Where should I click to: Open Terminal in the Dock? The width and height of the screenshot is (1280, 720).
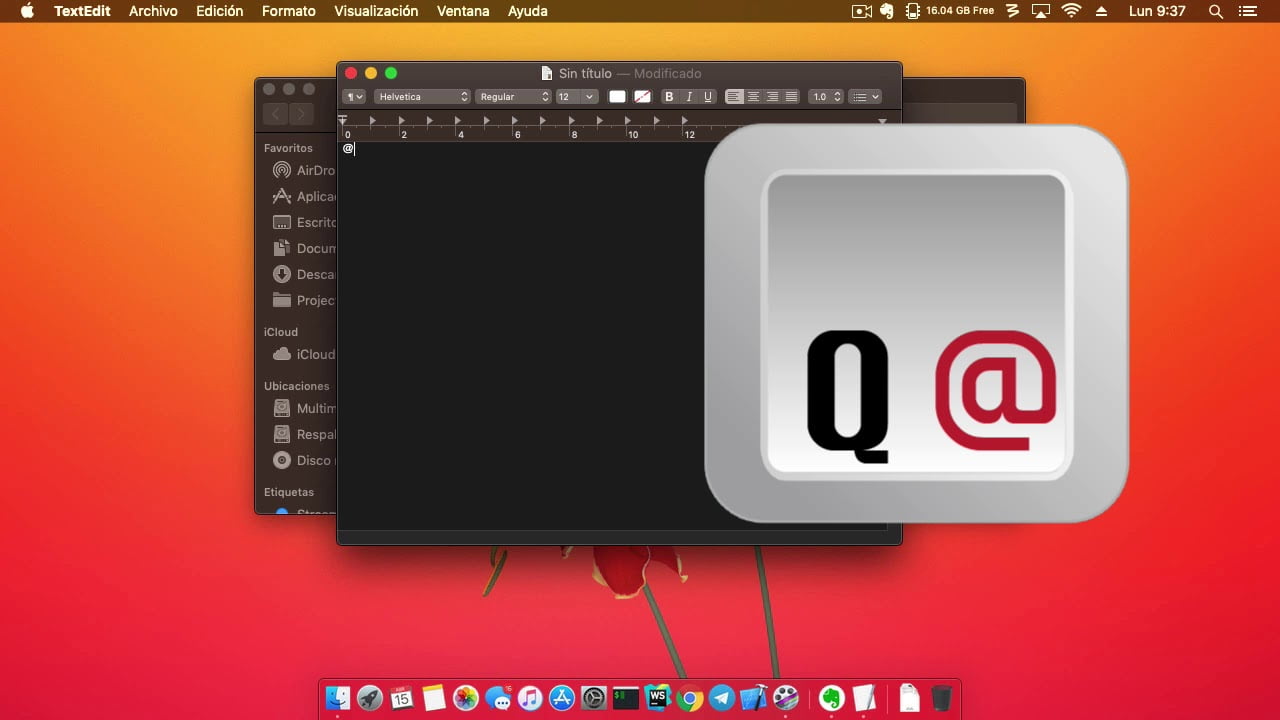[626, 697]
